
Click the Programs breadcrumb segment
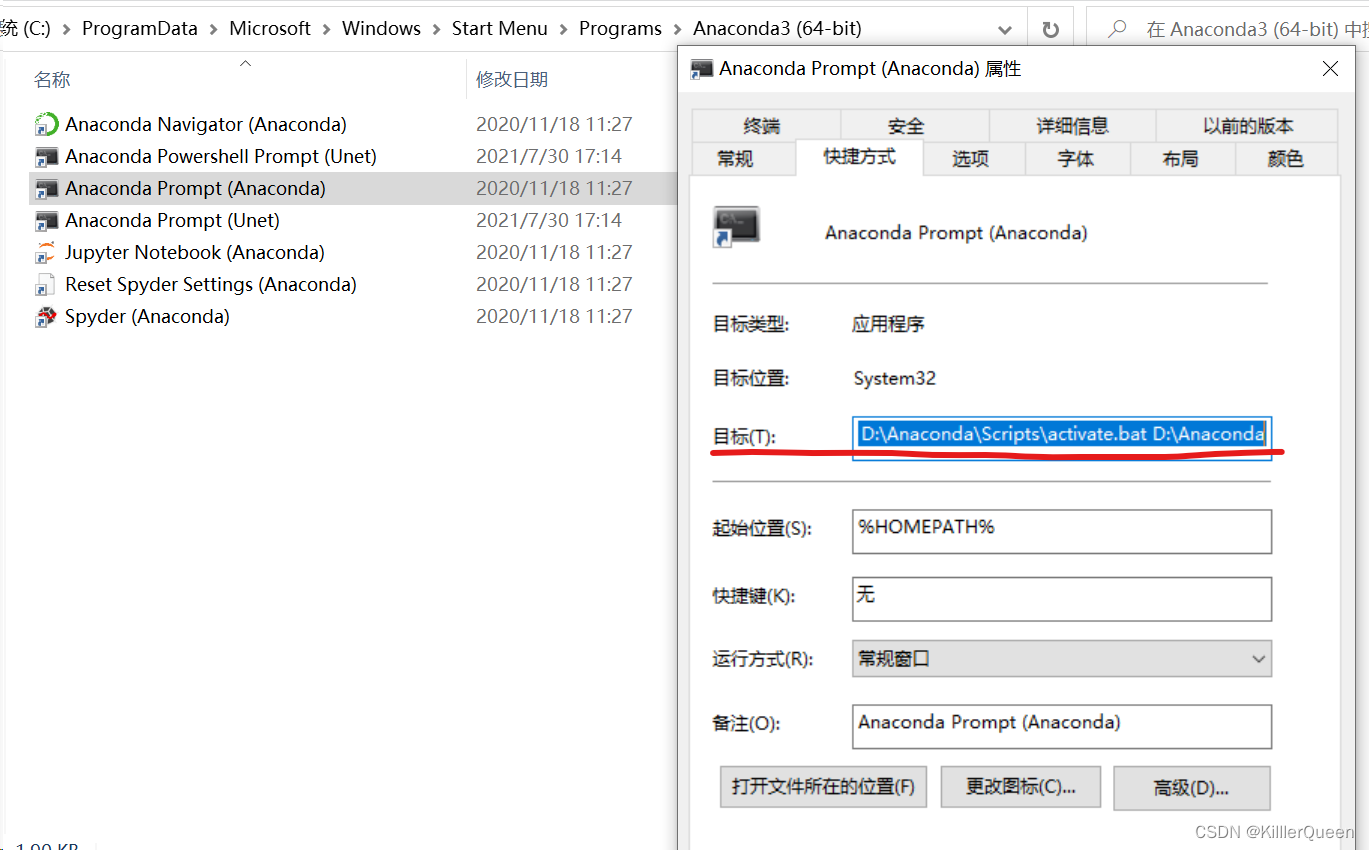tap(621, 29)
